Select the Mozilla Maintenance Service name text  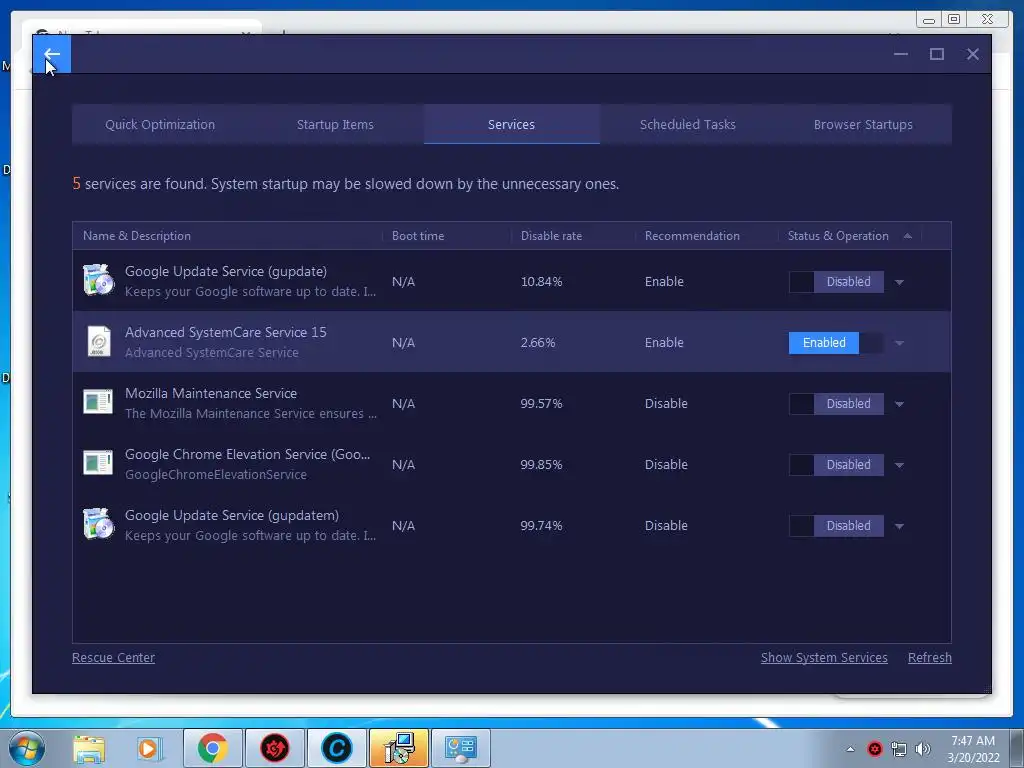(x=211, y=393)
